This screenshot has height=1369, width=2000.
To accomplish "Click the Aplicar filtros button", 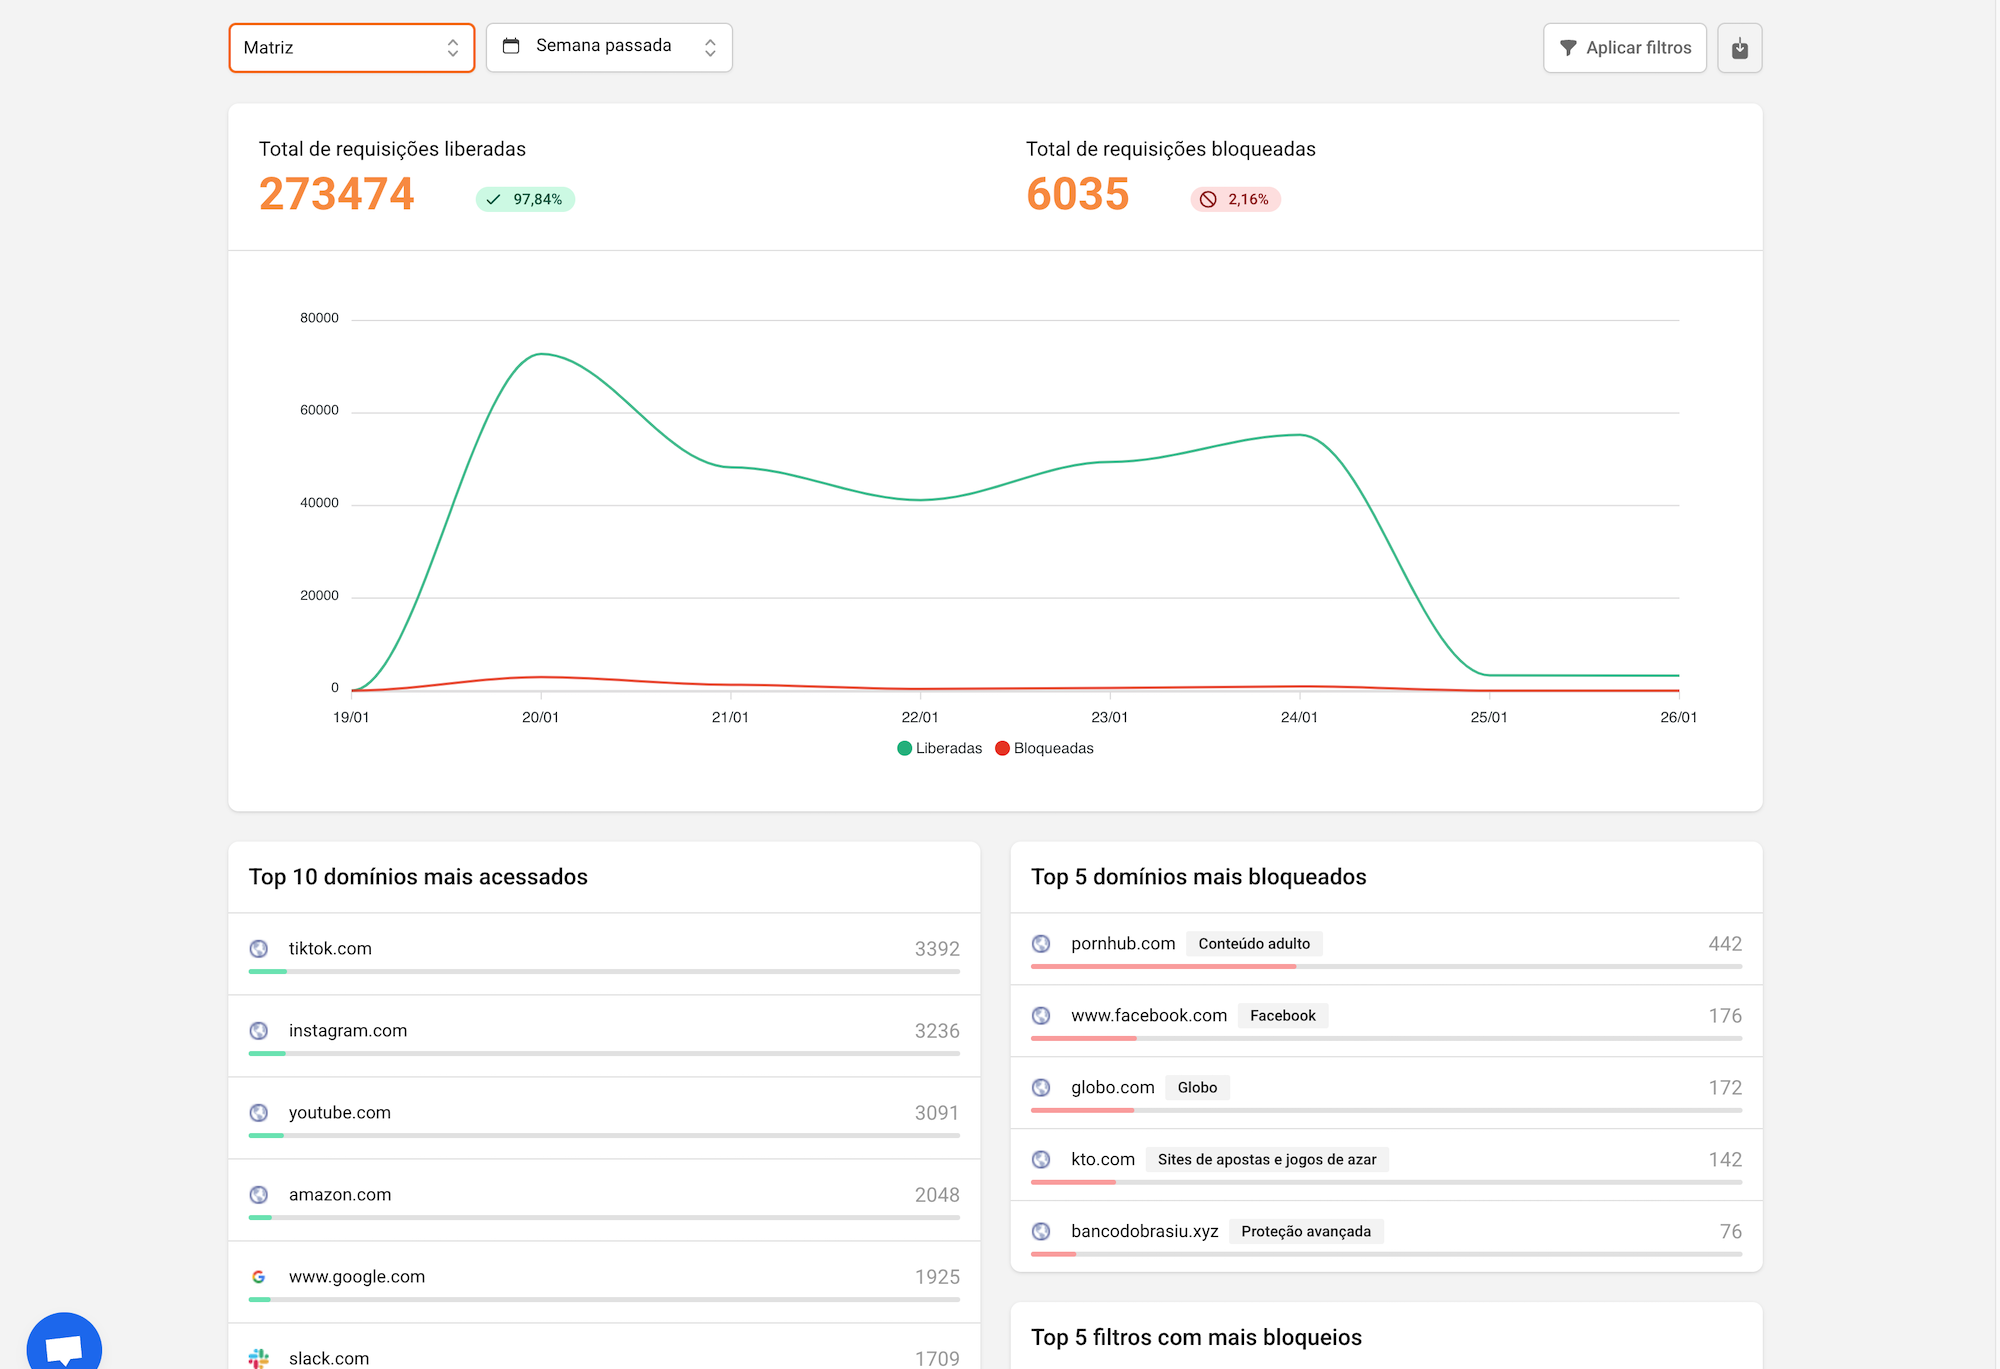I will [x=1625, y=48].
